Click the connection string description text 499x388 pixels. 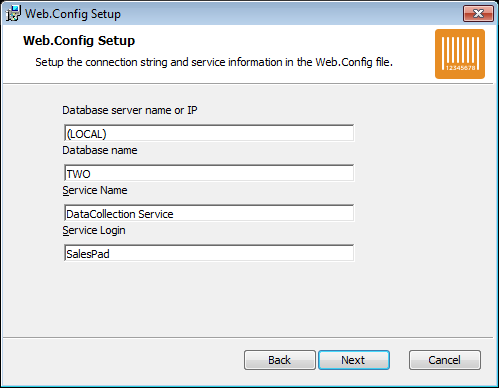tap(214, 62)
